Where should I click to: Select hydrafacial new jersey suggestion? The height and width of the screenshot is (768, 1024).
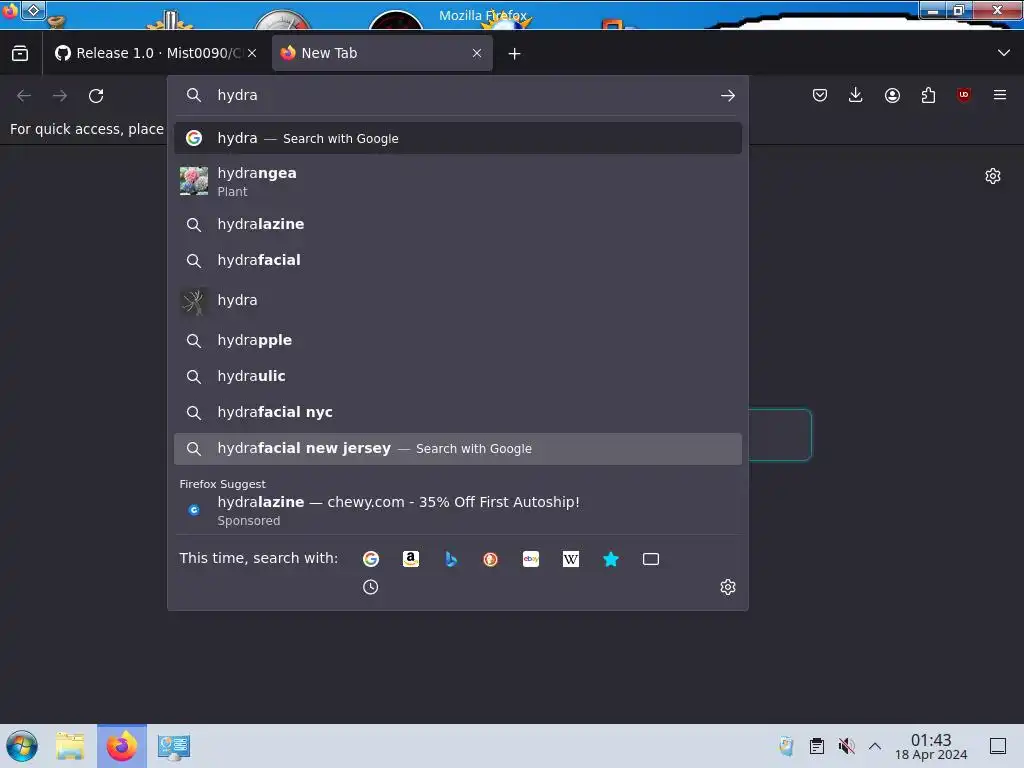click(x=458, y=449)
